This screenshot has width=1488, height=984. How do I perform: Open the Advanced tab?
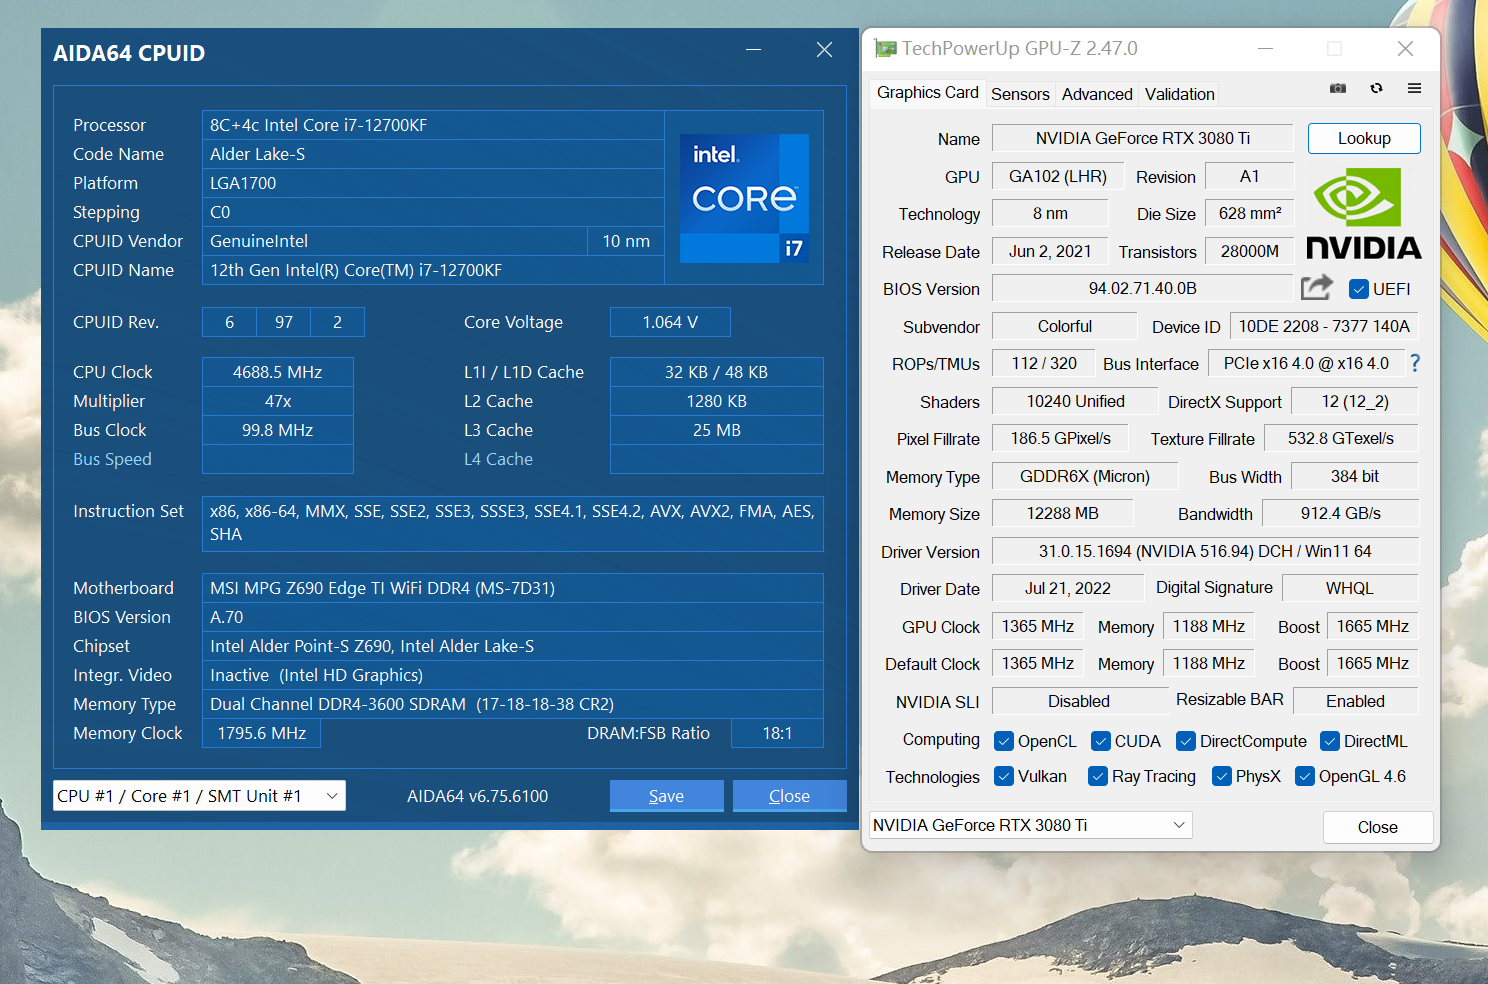pos(1097,94)
